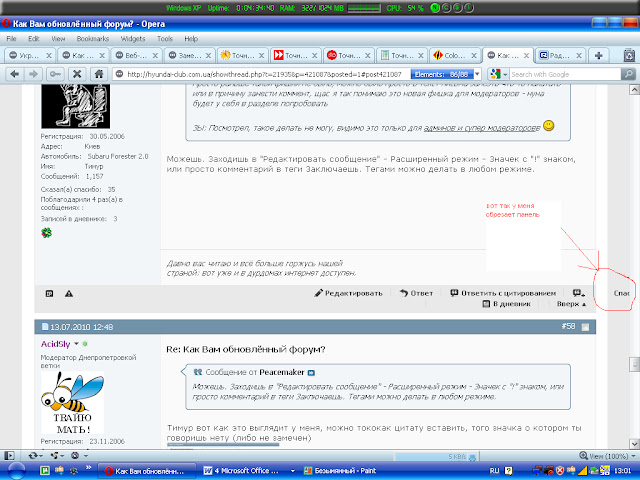Click the RU language indicator in taskbar
Screen dimensions: 640x480
494,471
